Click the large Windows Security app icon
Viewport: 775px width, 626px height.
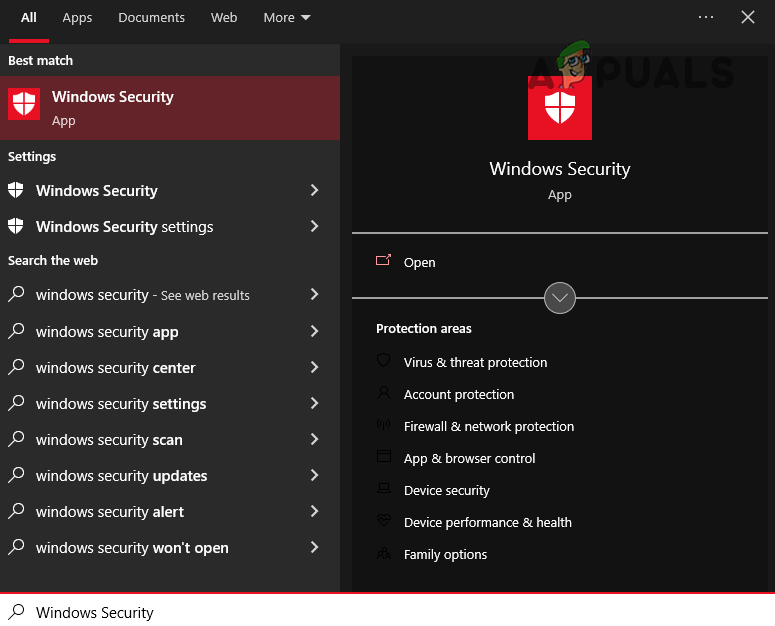(x=559, y=108)
